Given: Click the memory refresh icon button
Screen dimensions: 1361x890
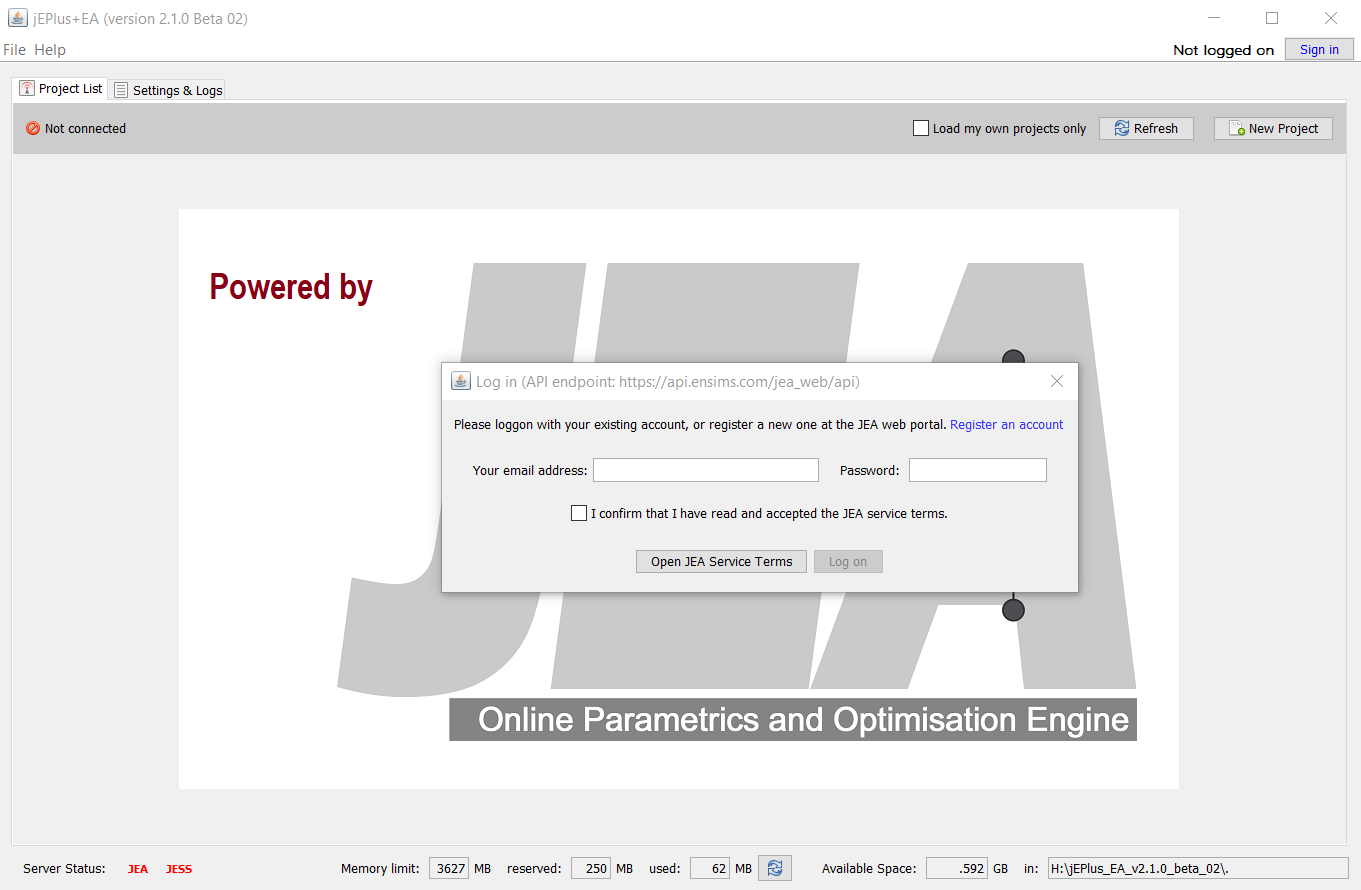Looking at the screenshot, I should 775,868.
